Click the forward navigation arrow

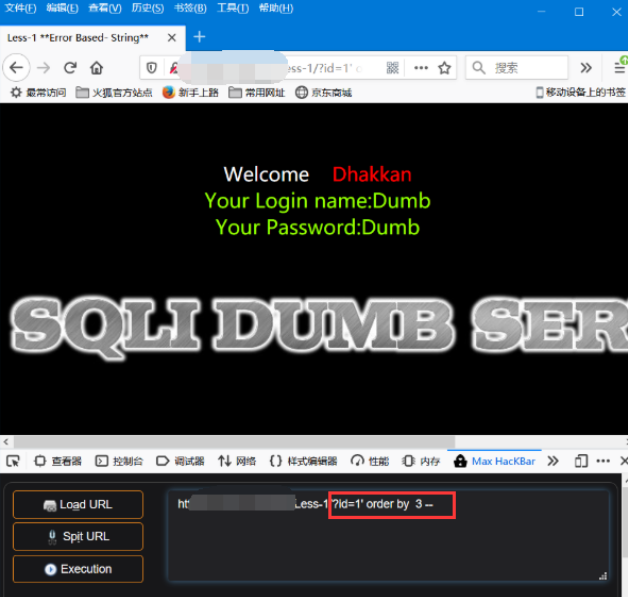43,68
